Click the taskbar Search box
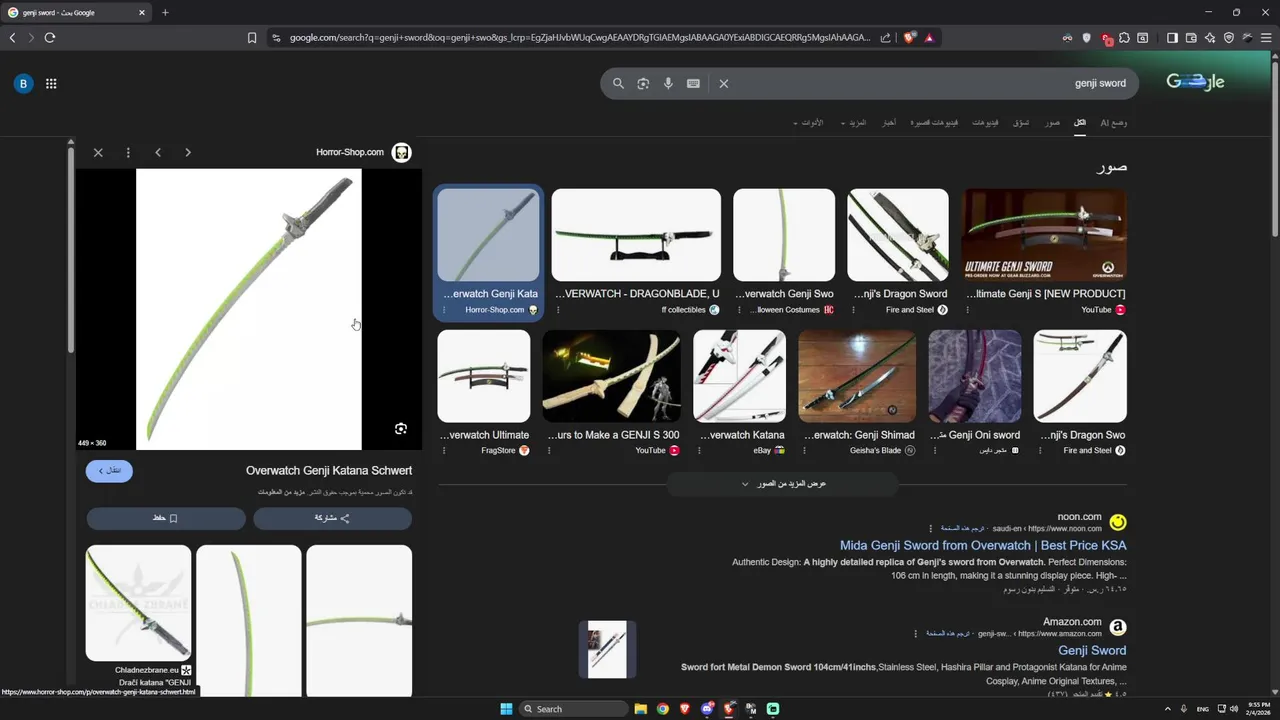1280x720 pixels. pyautogui.click(x=573, y=709)
